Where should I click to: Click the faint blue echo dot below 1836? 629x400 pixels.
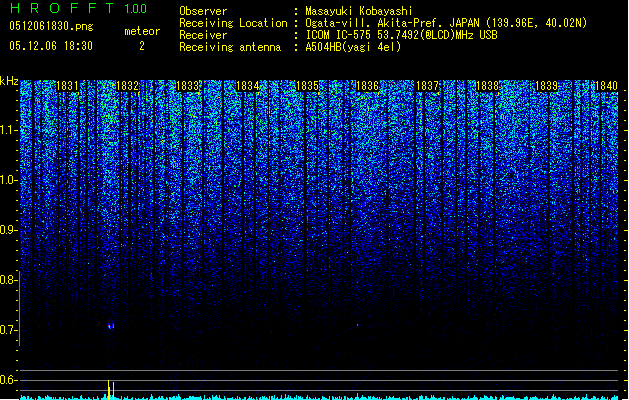tap(357, 325)
